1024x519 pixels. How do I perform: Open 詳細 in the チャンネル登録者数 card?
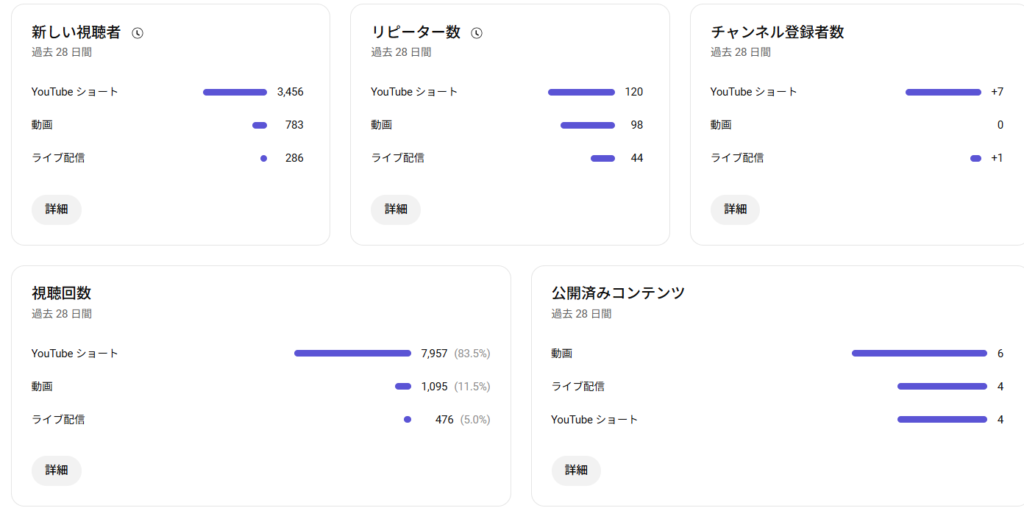pos(735,209)
